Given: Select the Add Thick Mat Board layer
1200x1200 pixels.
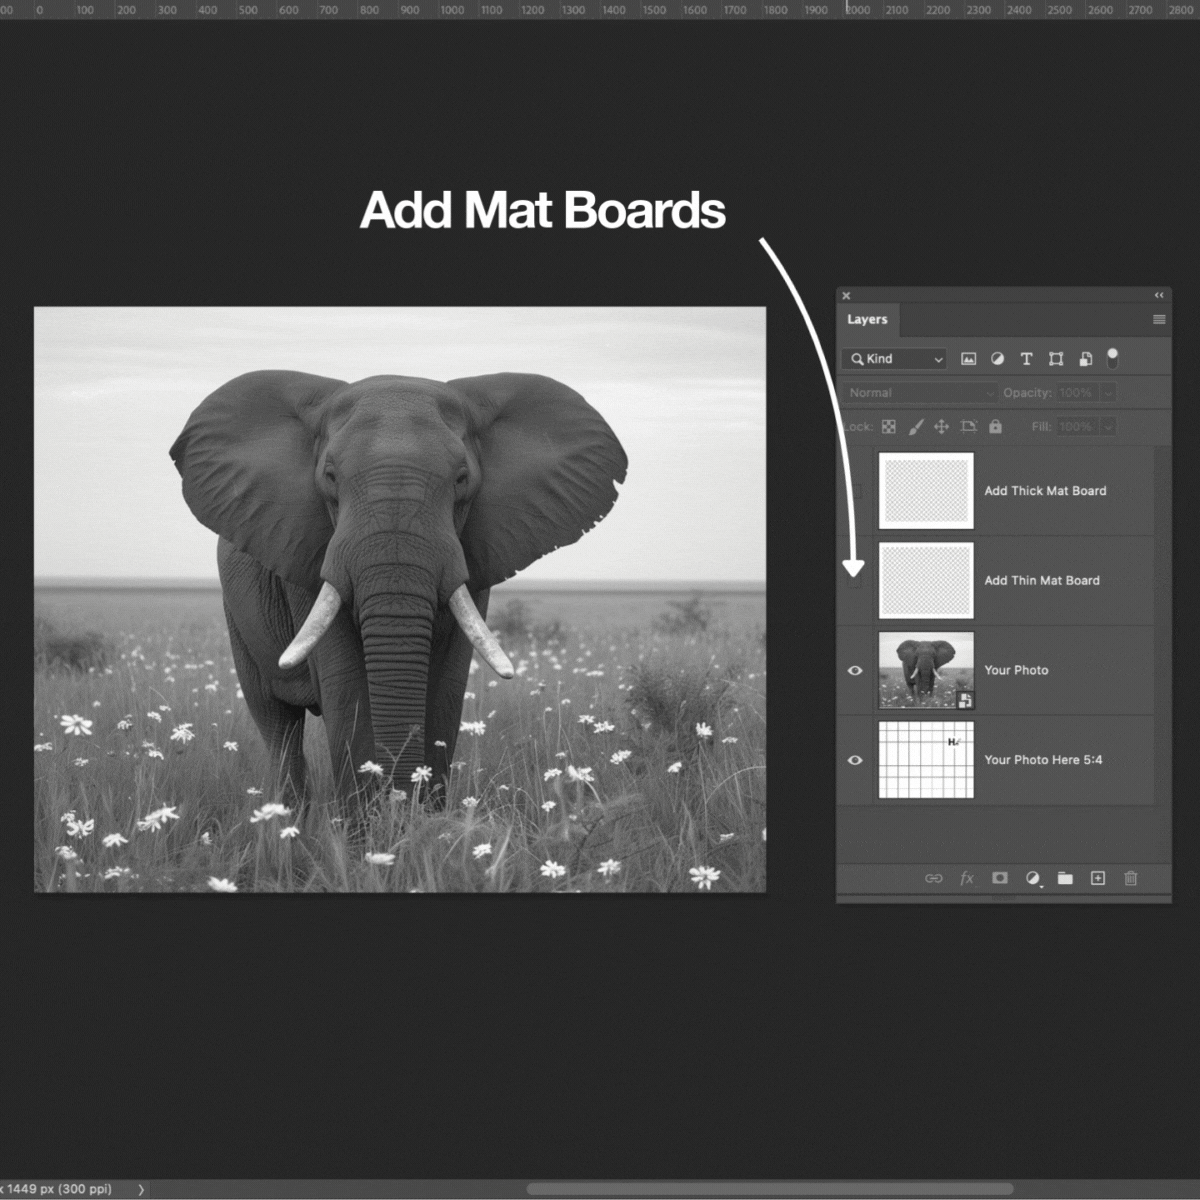Looking at the screenshot, I should pos(1045,491).
